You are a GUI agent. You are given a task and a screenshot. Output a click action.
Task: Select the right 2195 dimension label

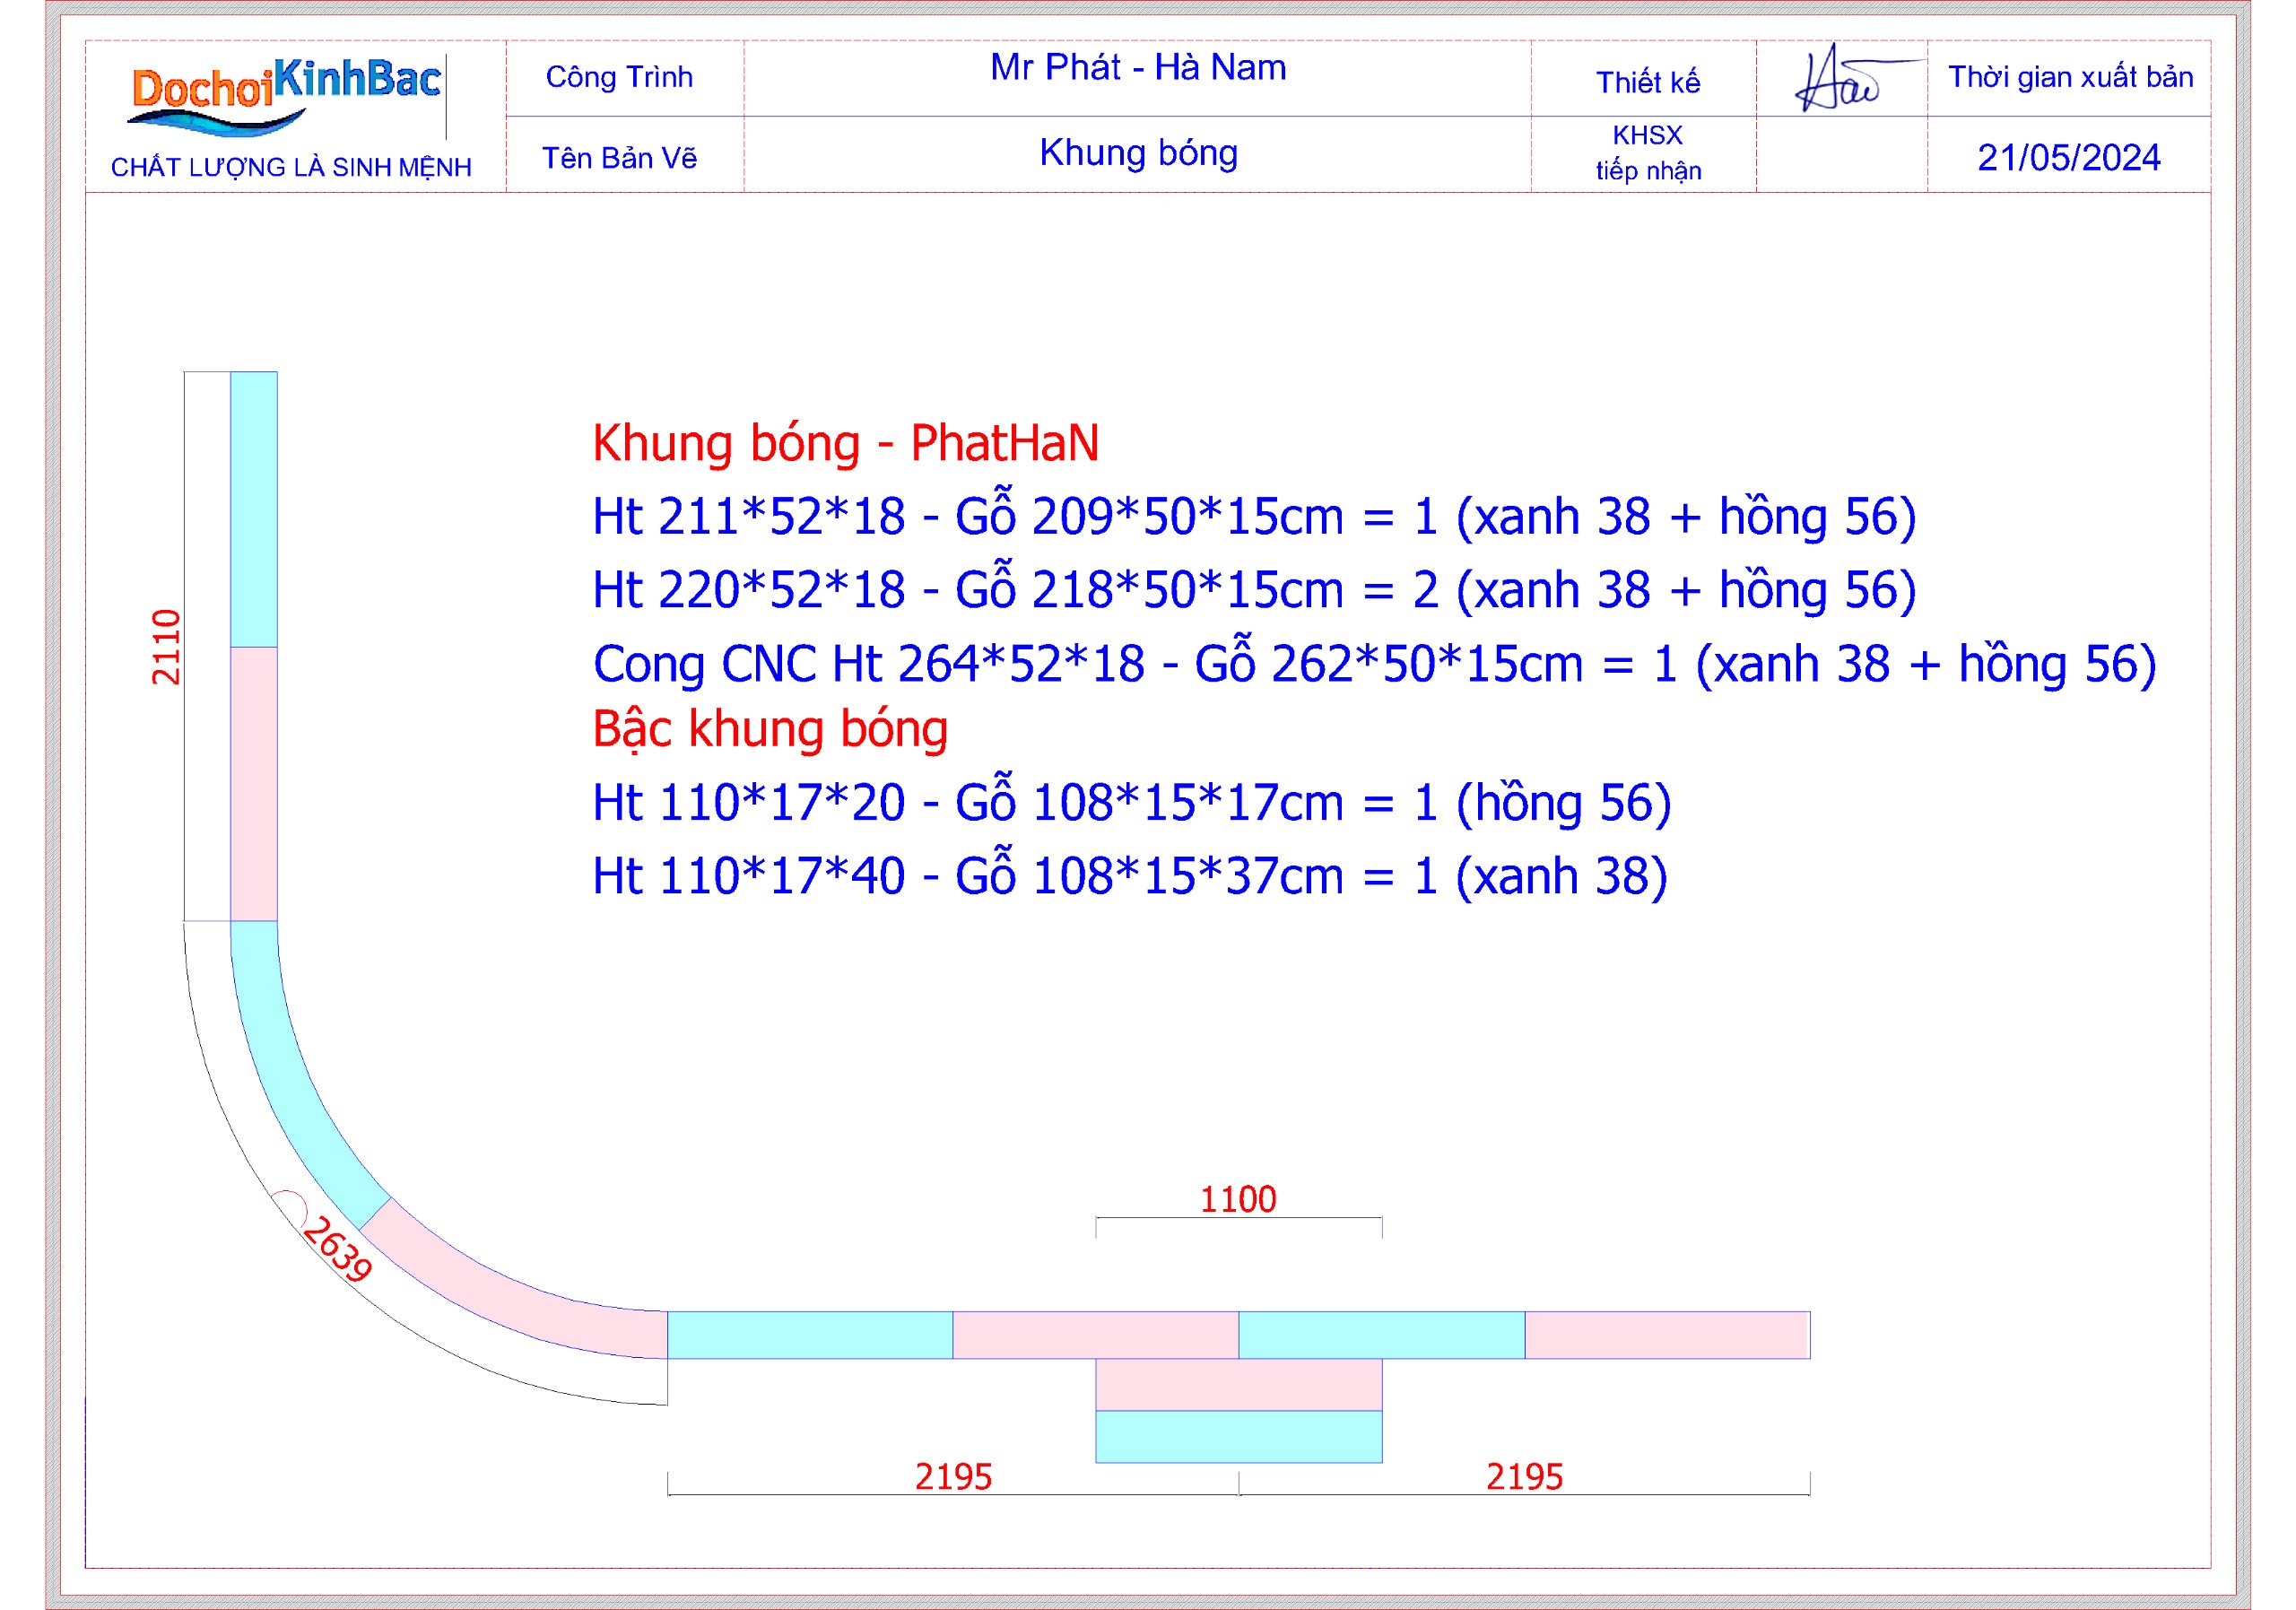point(1524,1477)
